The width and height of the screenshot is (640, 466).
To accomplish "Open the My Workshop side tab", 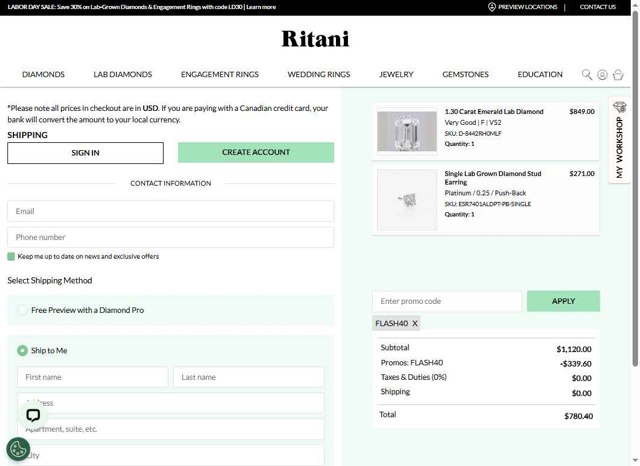I will [x=619, y=140].
